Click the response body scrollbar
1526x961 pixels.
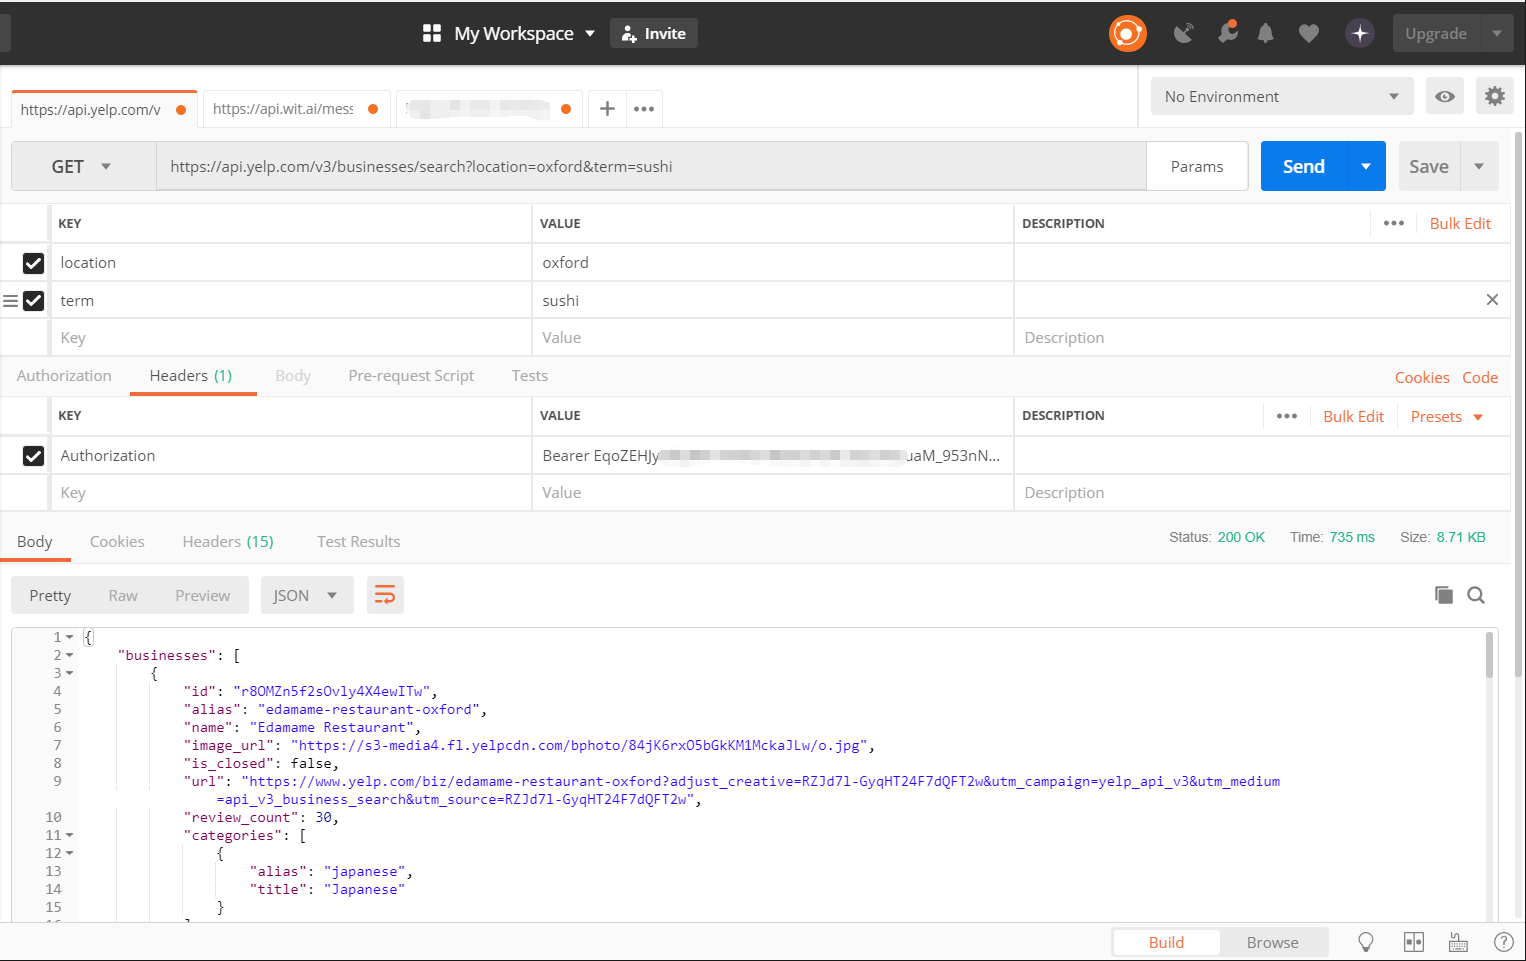(1489, 655)
